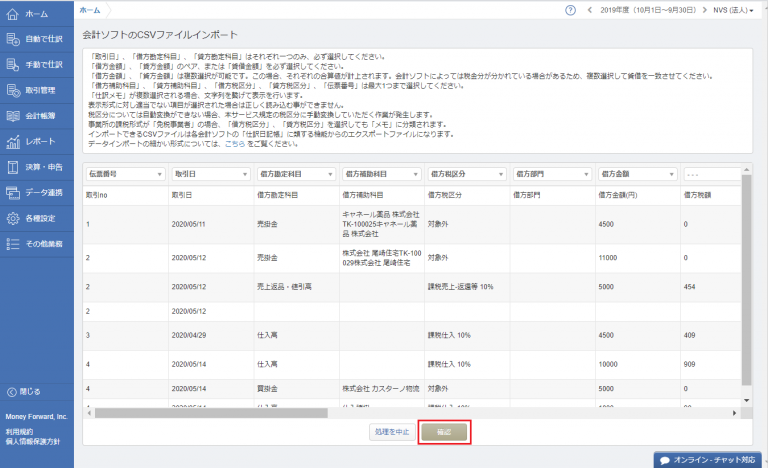Click the 処理を中止 cancel button

392,432
